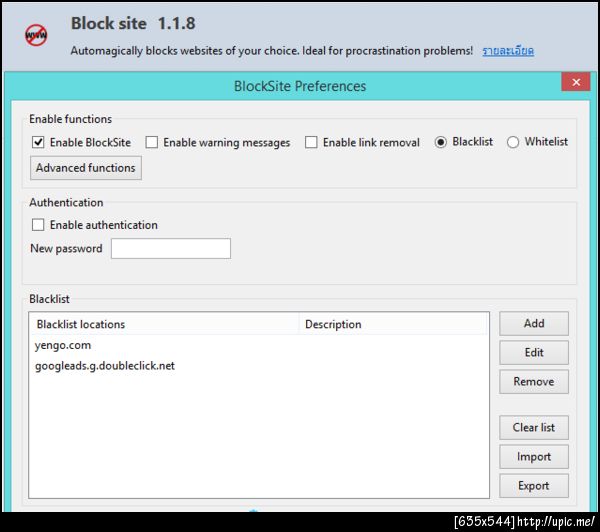Import a blacklist file
The image size is (600, 532).
pyautogui.click(x=534, y=456)
